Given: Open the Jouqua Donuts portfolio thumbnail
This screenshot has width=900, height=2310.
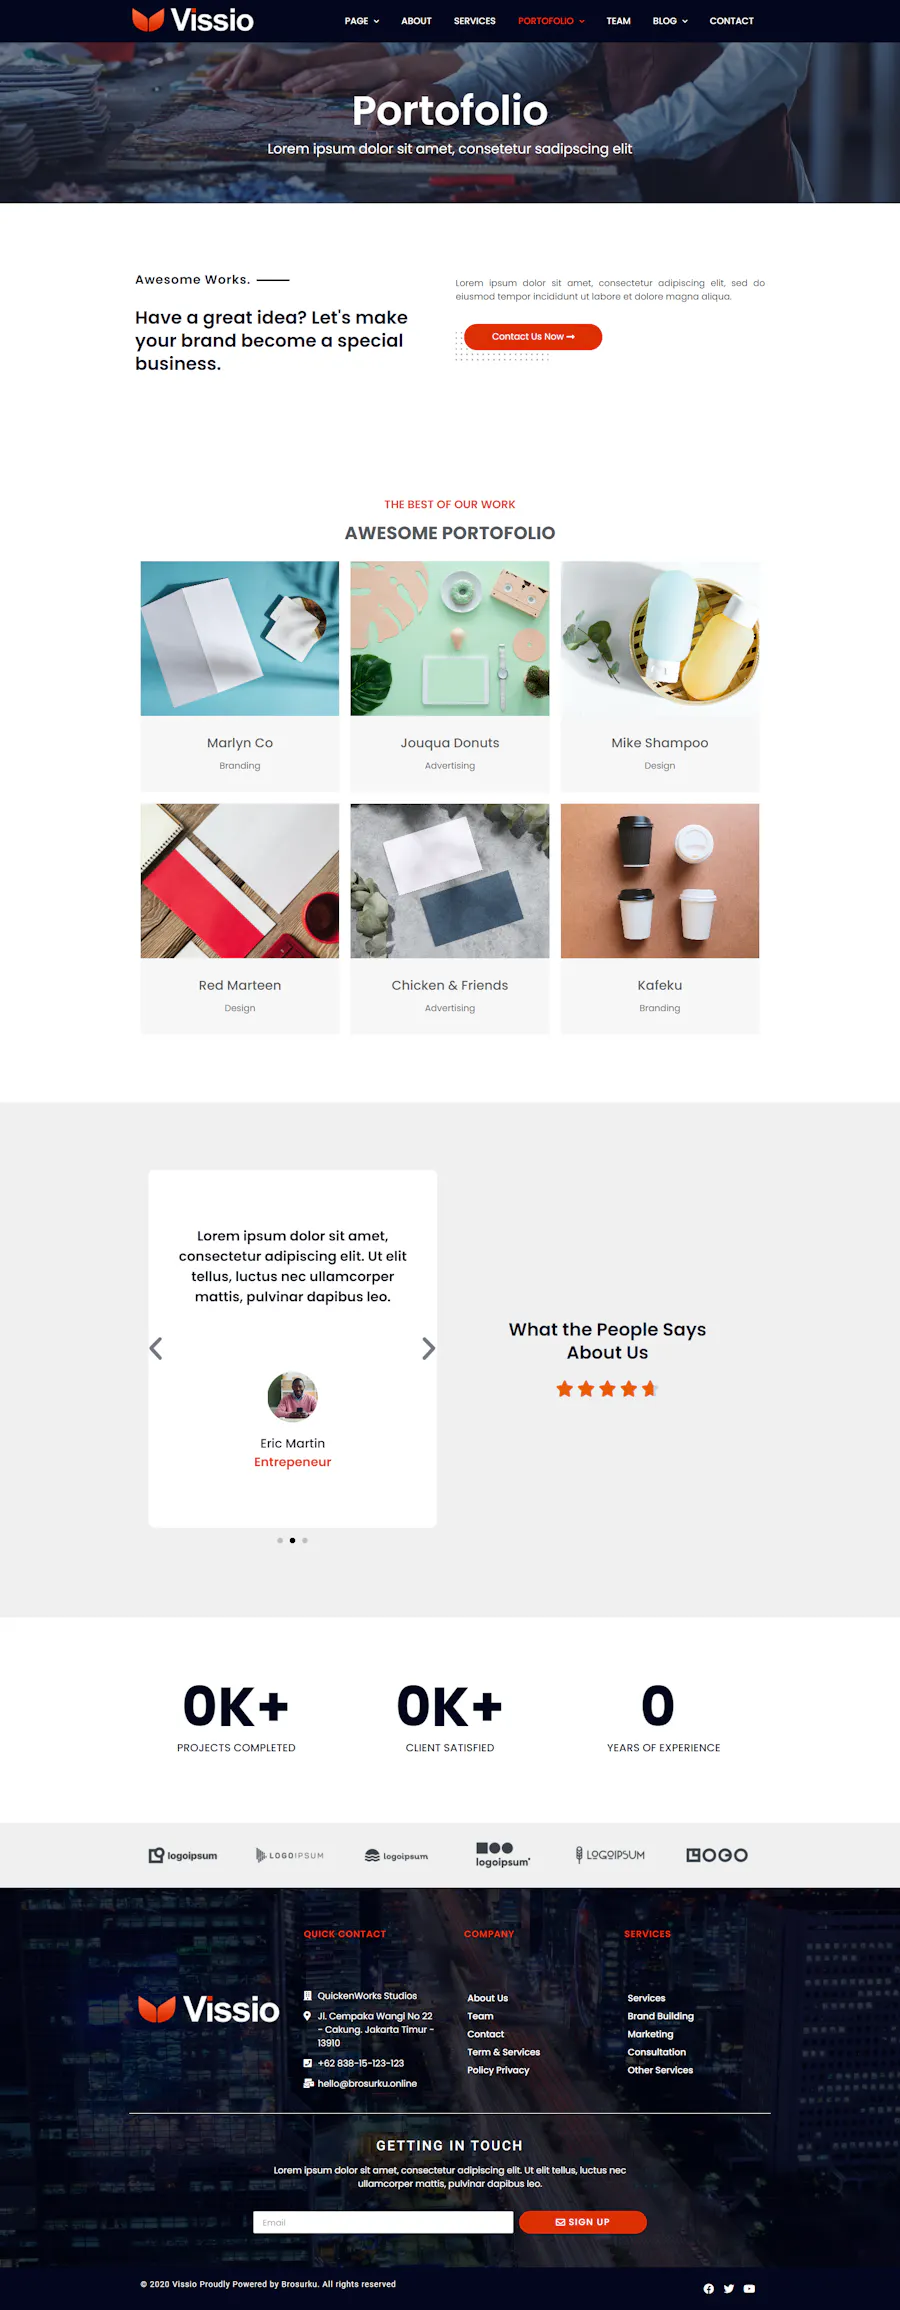Looking at the screenshot, I should (450, 638).
